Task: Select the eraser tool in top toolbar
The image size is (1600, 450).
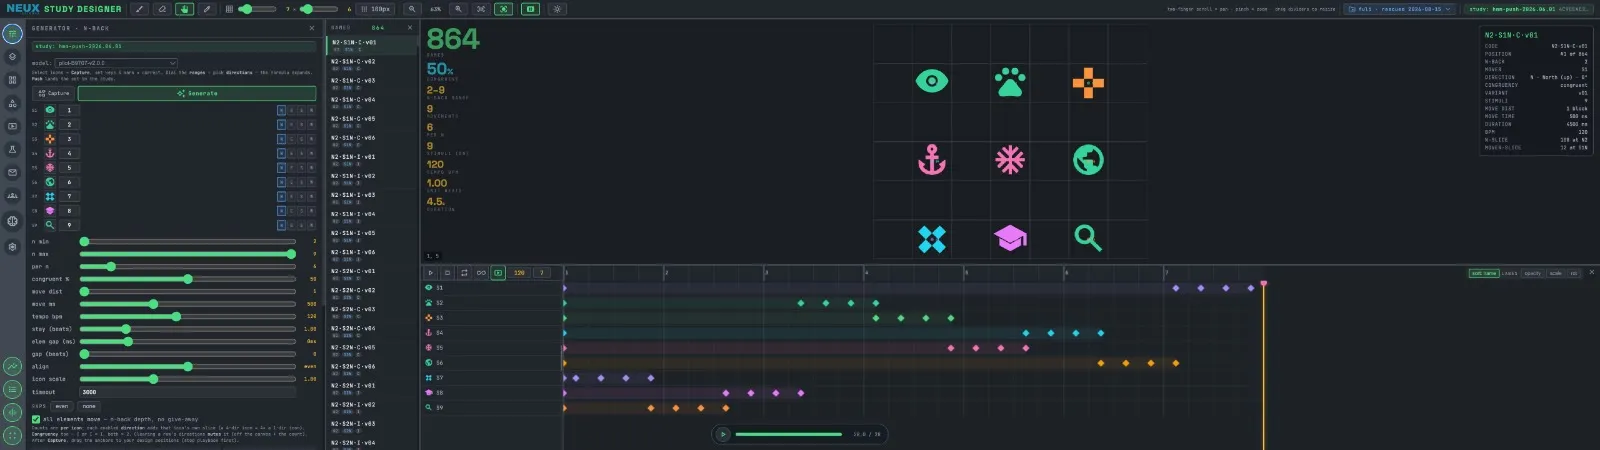Action: coord(162,9)
